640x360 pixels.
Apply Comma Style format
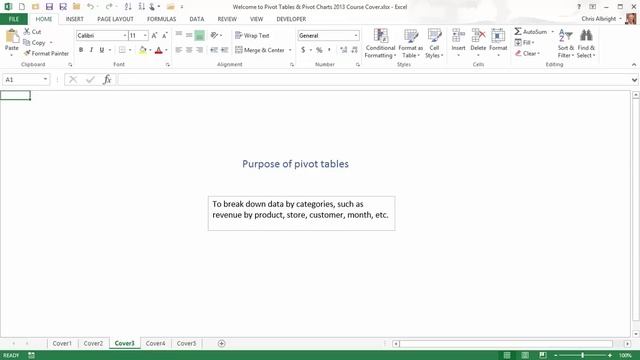click(329, 50)
